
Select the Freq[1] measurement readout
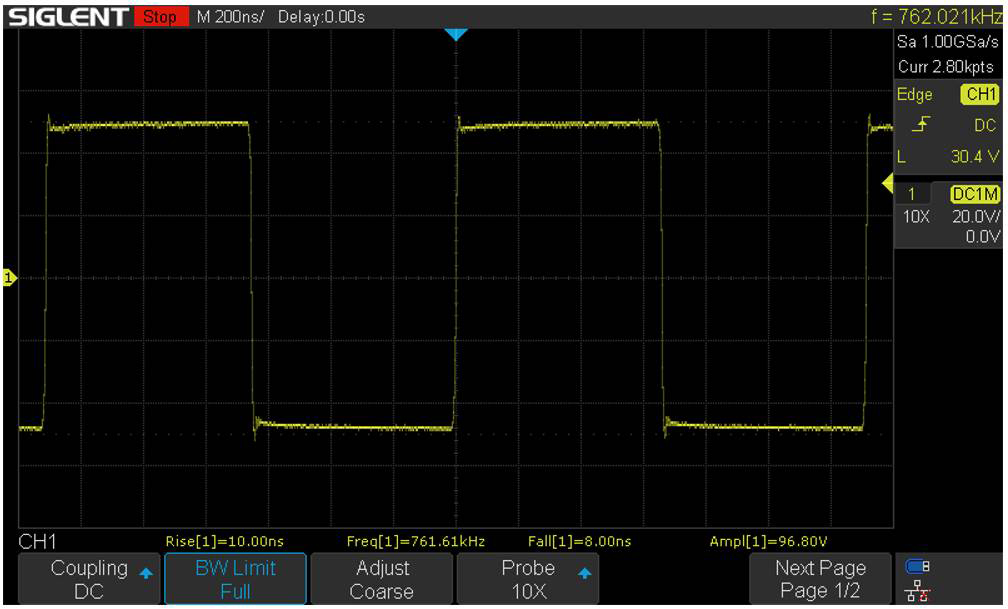click(x=415, y=541)
